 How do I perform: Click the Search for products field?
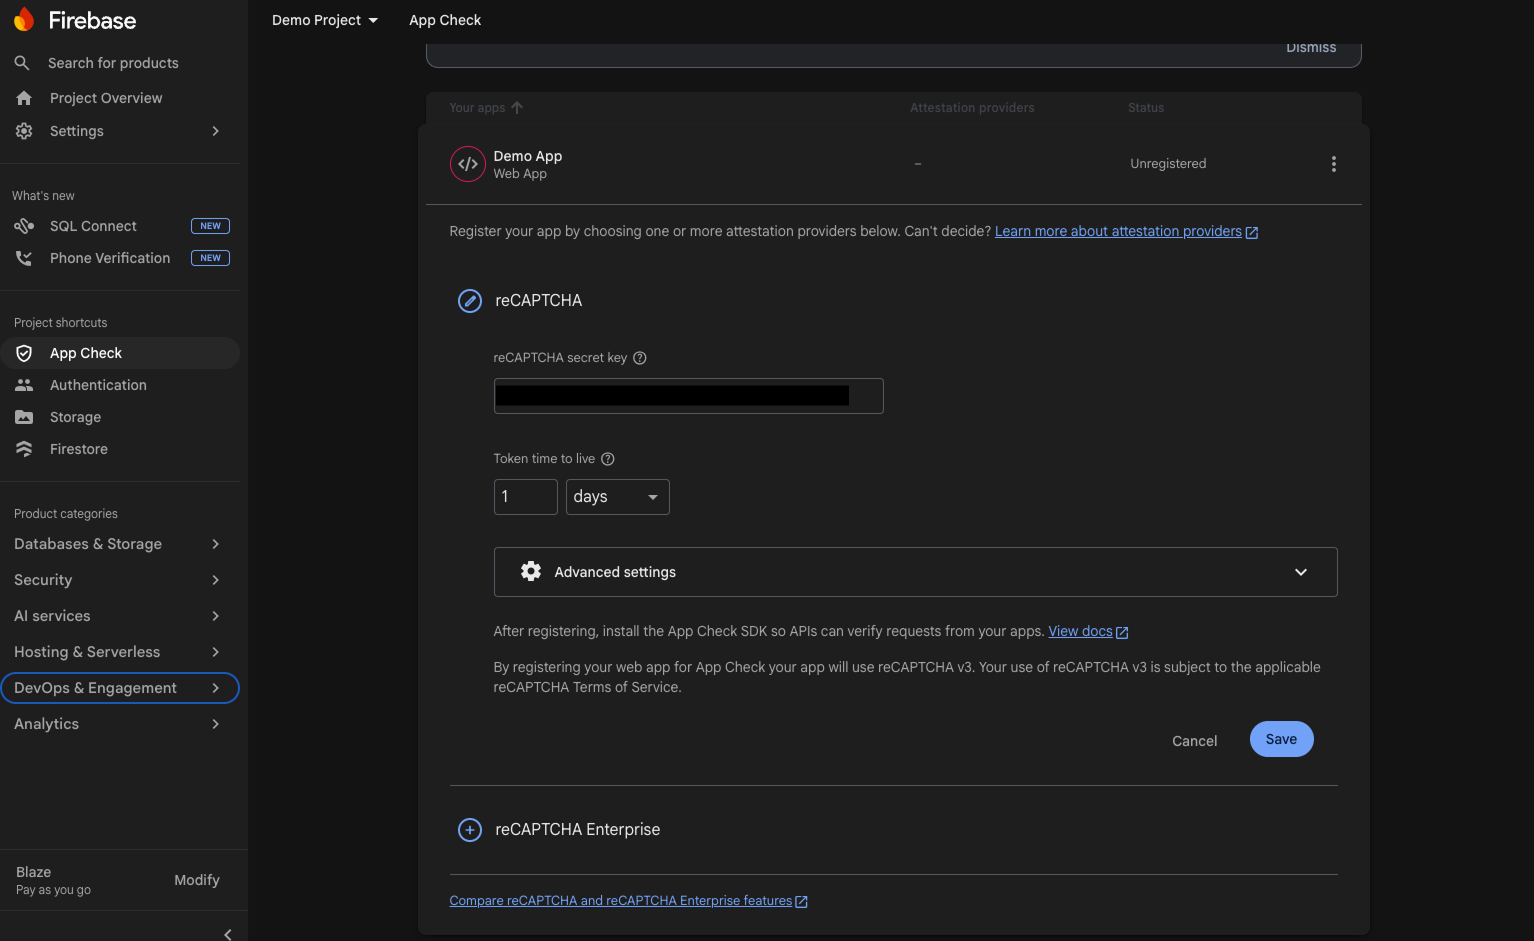click(113, 63)
